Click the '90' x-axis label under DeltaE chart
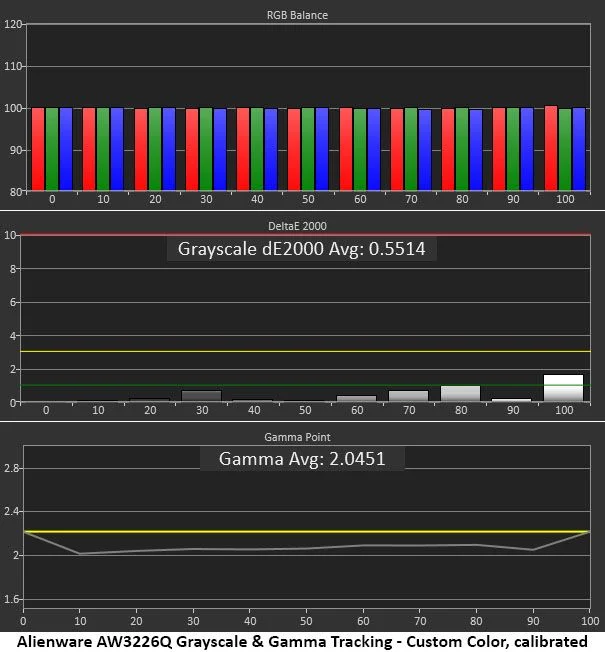Screen dimensions: 605x652 513,410
